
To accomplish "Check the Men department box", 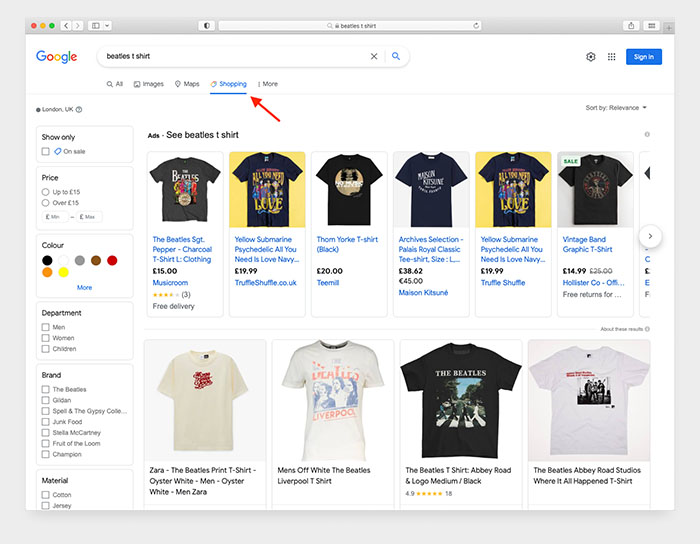I will [x=46, y=327].
